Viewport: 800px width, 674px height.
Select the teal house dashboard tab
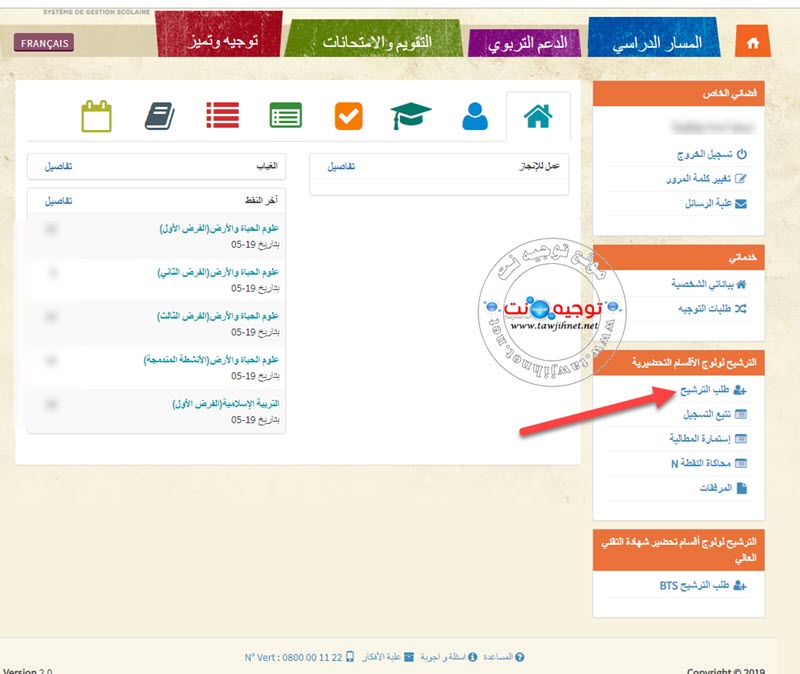(x=538, y=116)
